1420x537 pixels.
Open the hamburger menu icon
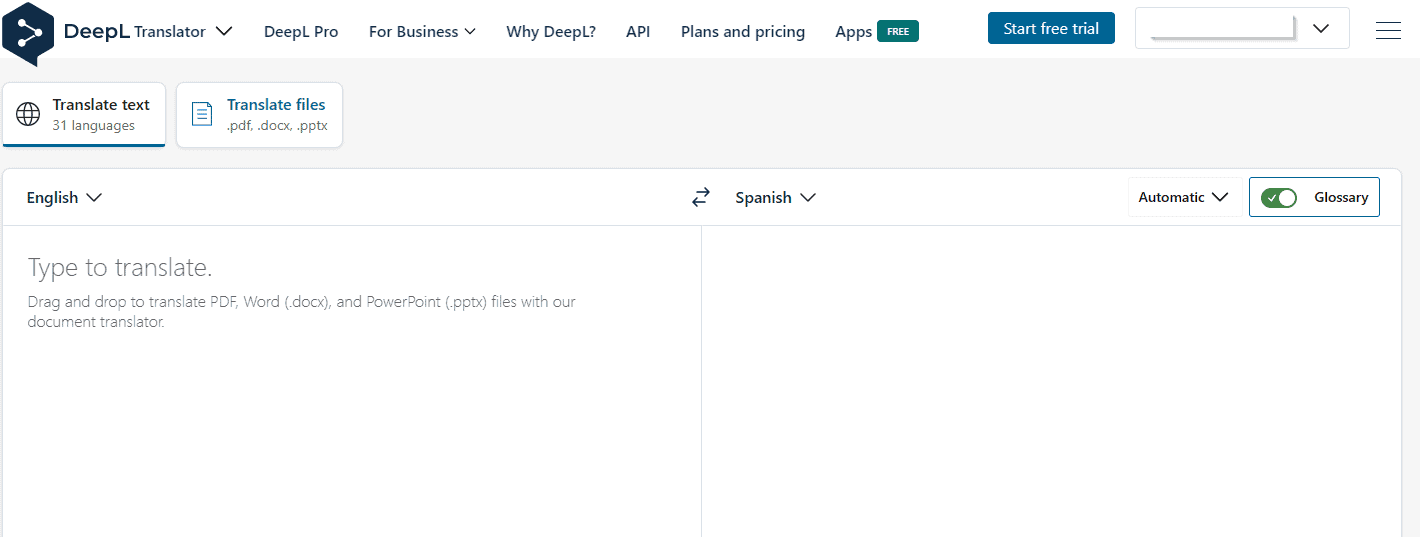[1388, 30]
